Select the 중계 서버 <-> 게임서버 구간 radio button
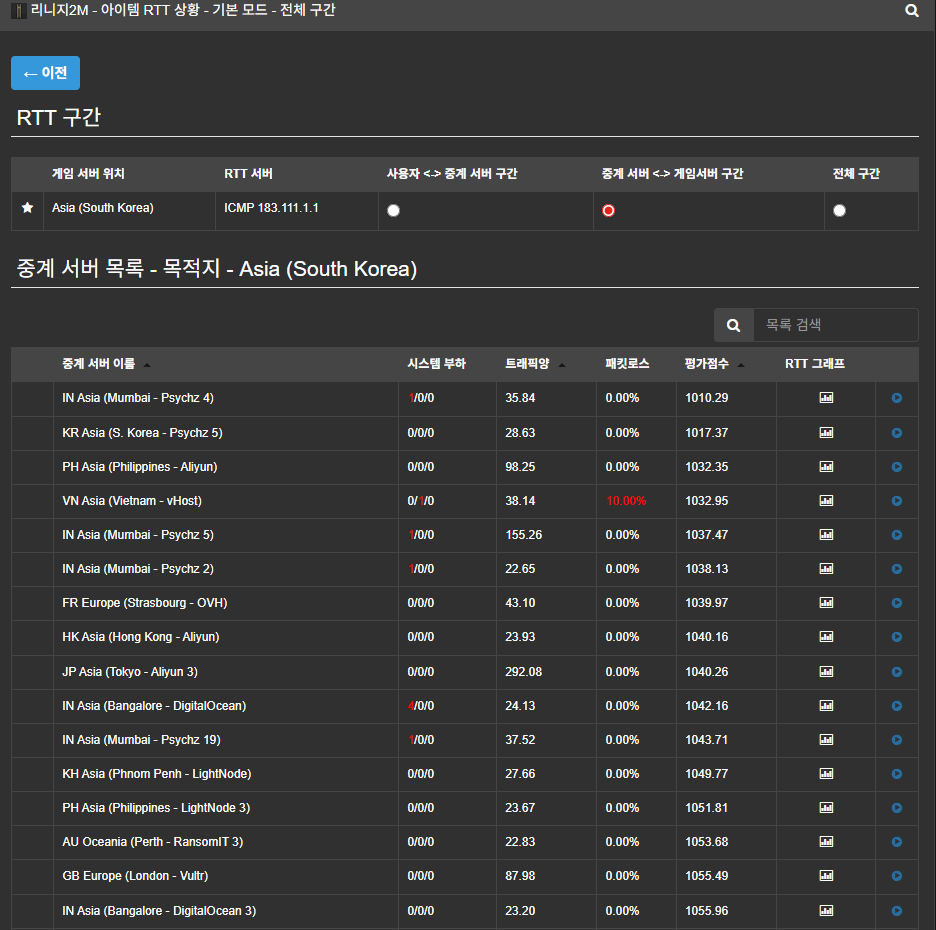 click(608, 211)
